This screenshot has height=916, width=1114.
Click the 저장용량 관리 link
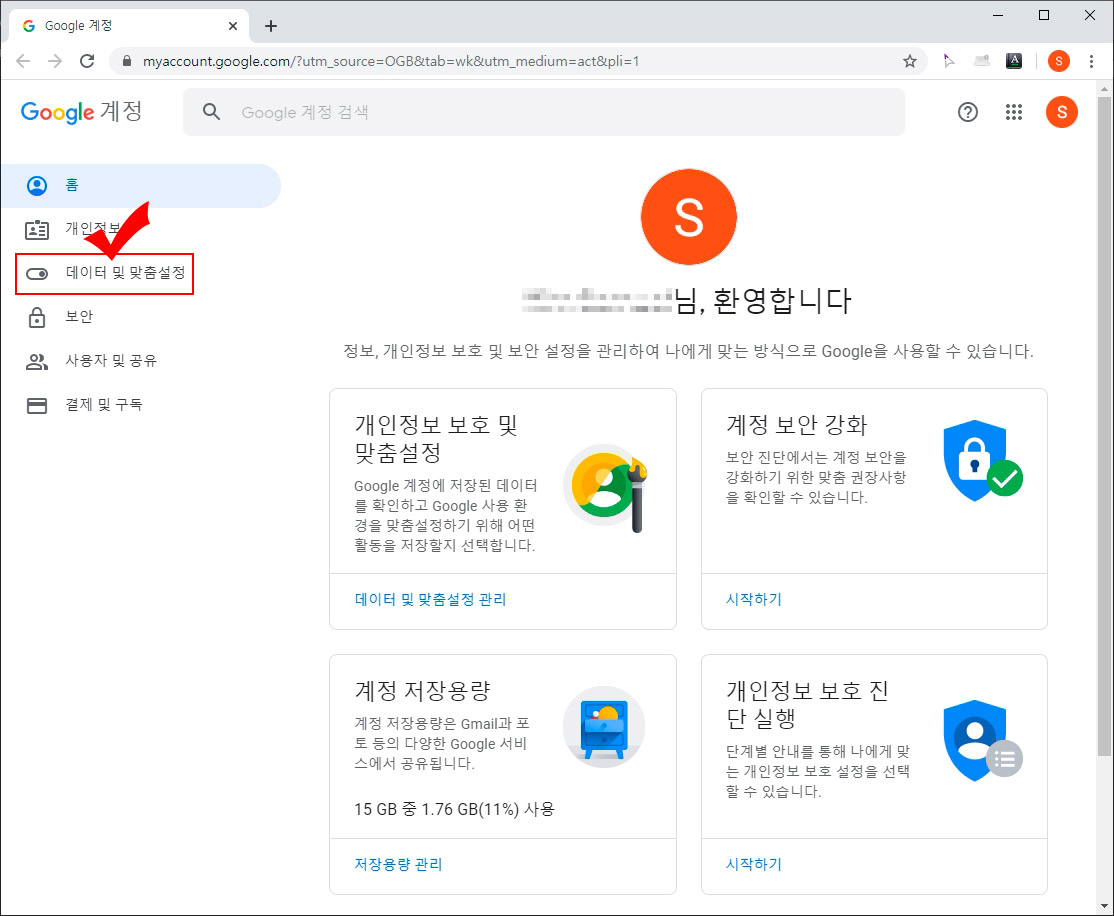(399, 865)
